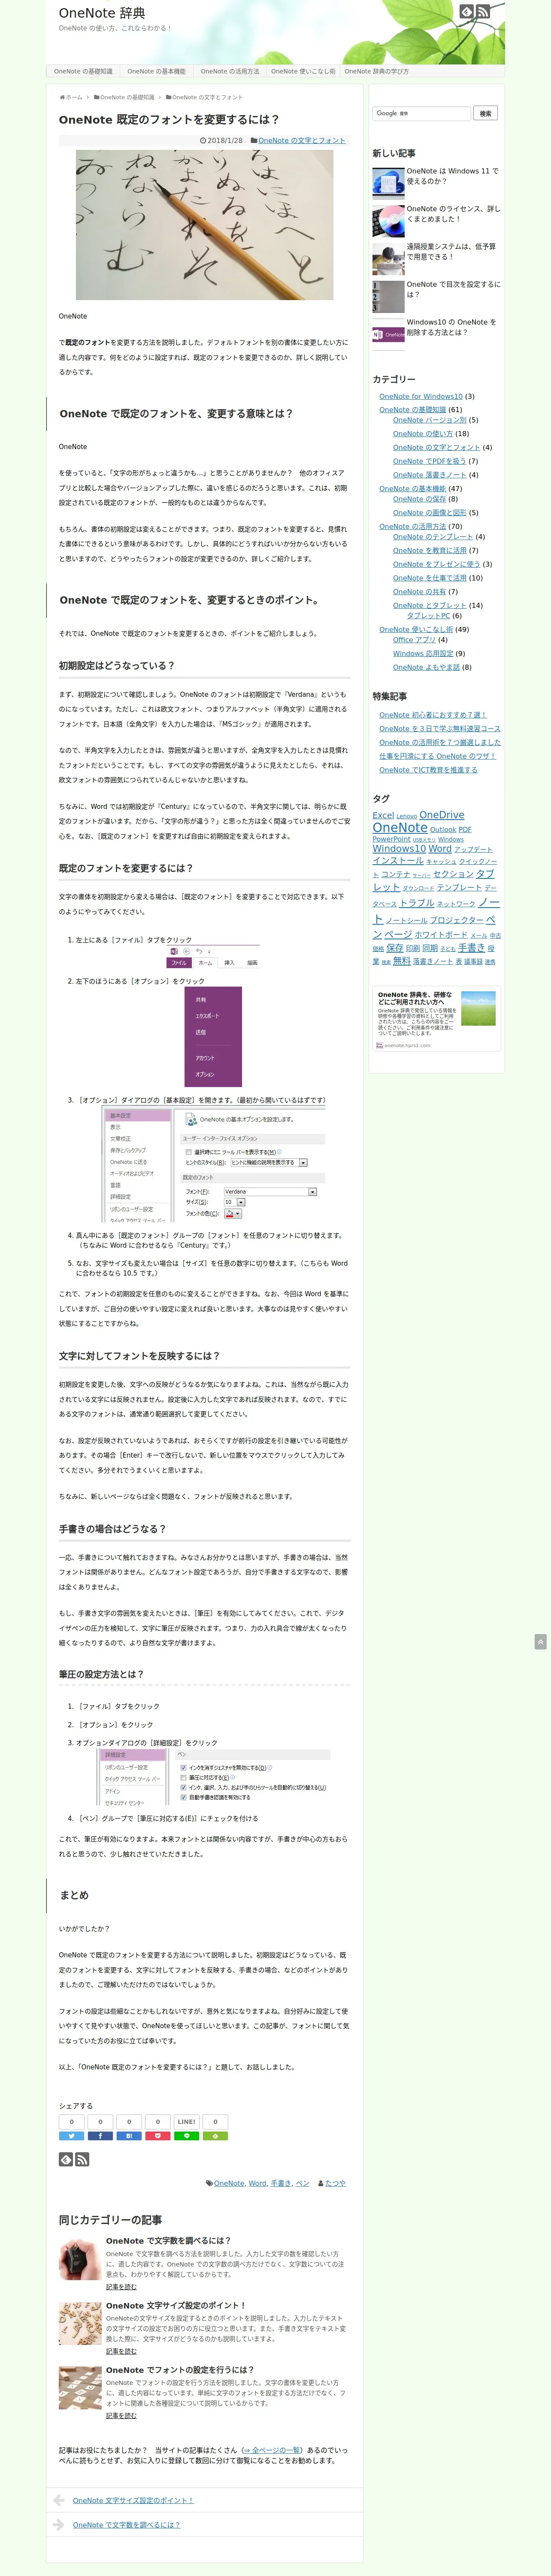Viewport: 551px width, 2576px height.
Task: Click 記事を読む under 文字サイズ設定のポイント
Action: pyautogui.click(x=121, y=2351)
